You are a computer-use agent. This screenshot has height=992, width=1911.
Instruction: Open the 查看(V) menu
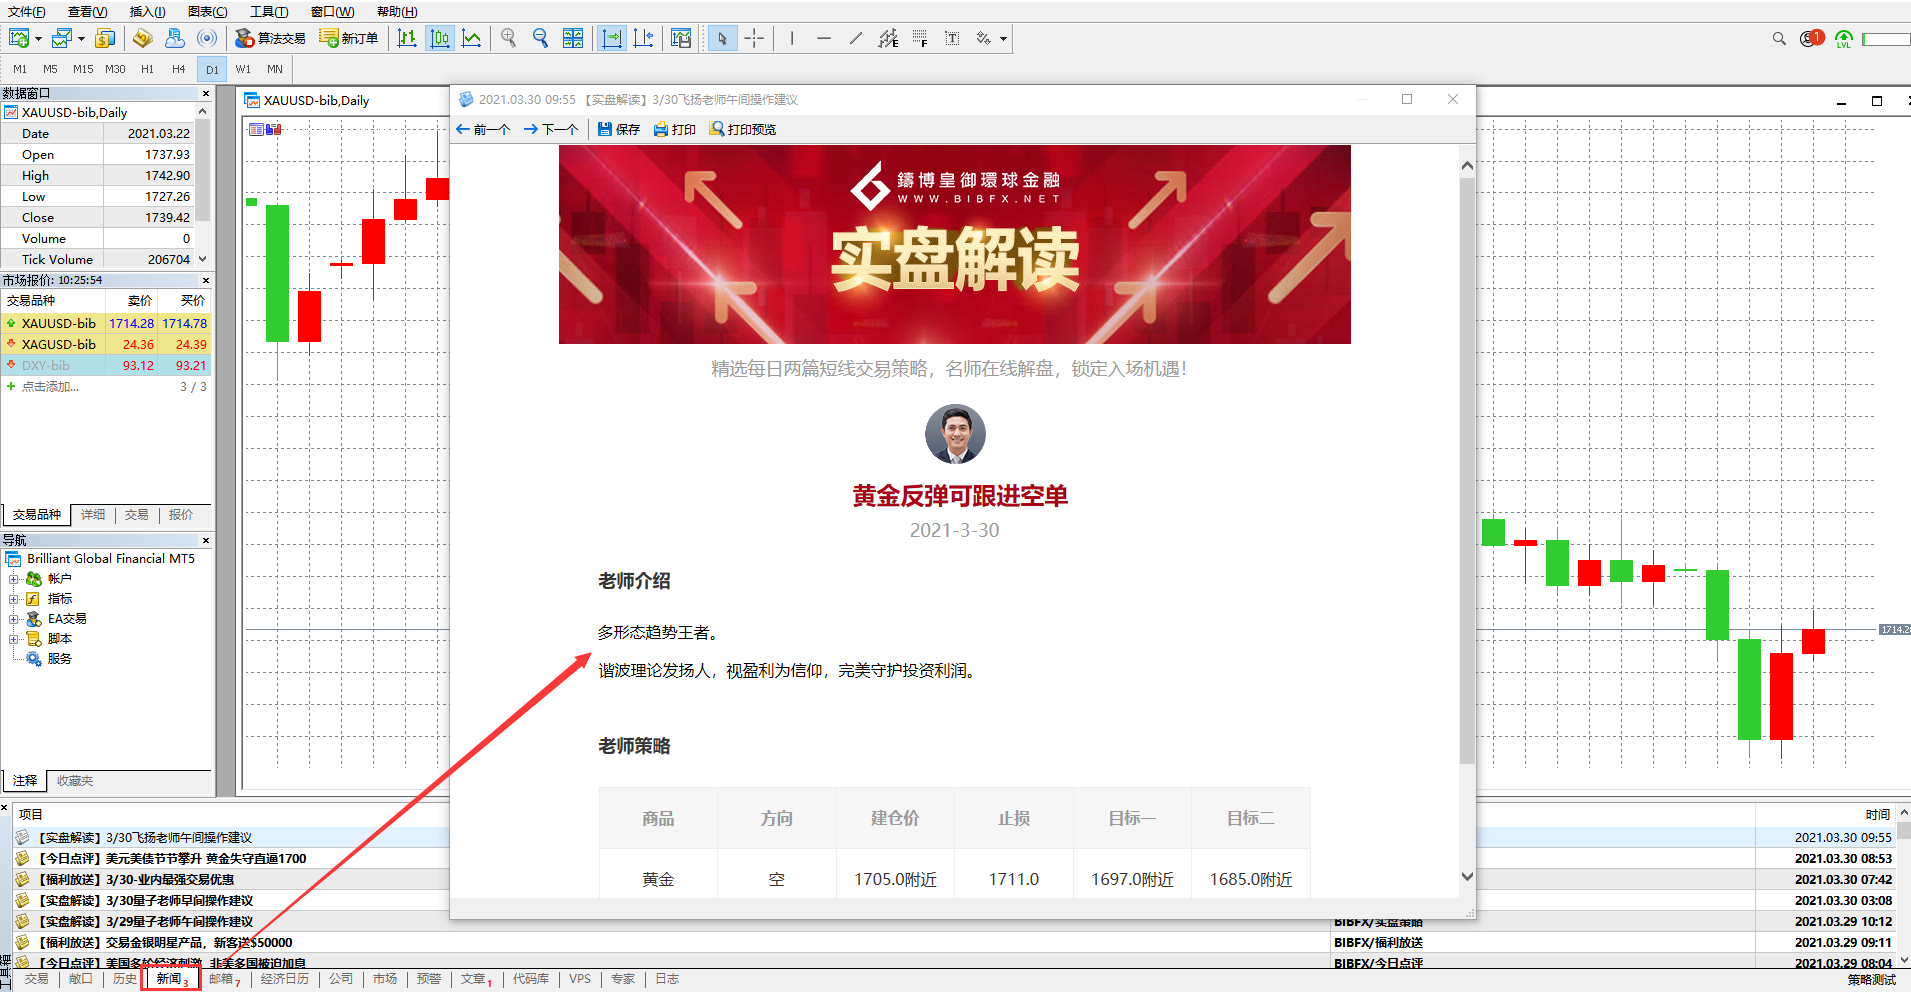(88, 11)
